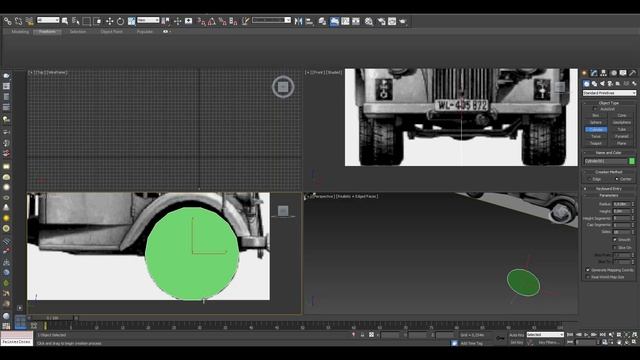This screenshot has width=640, height=360.
Task: Click the Edit Named Selection Sets icon
Action: (245, 21)
